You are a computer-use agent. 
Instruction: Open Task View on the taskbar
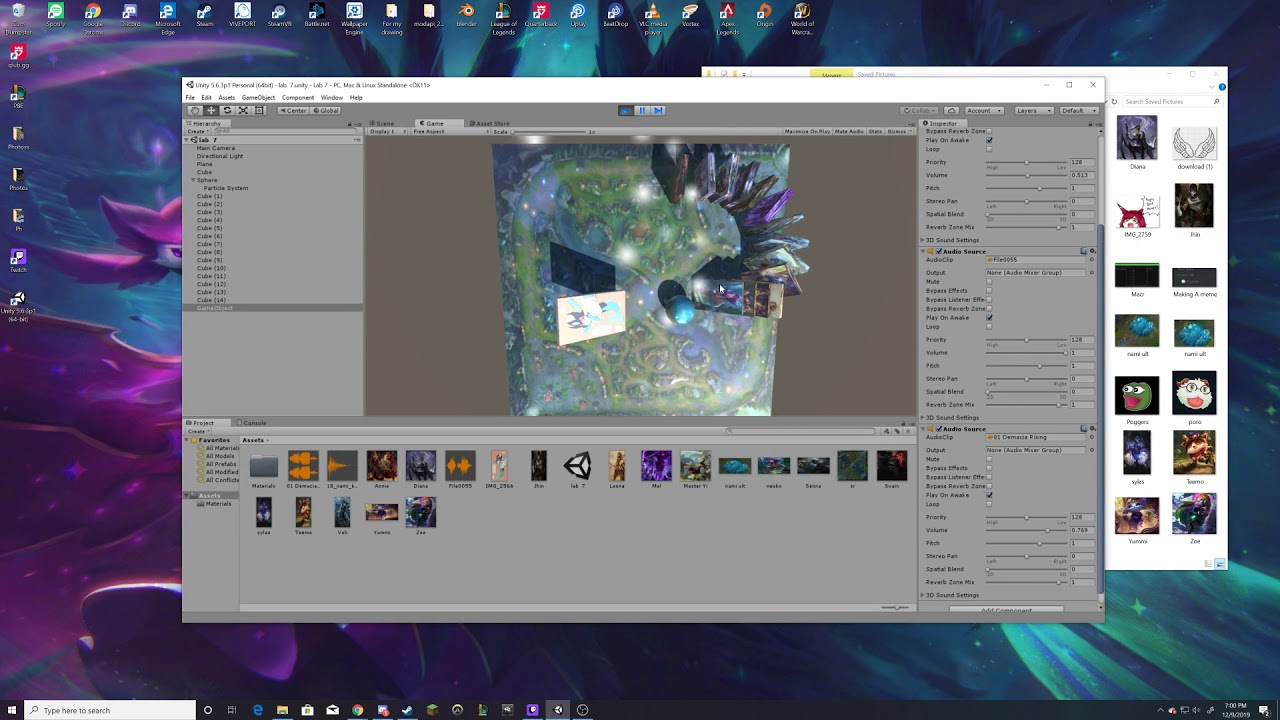coord(232,710)
